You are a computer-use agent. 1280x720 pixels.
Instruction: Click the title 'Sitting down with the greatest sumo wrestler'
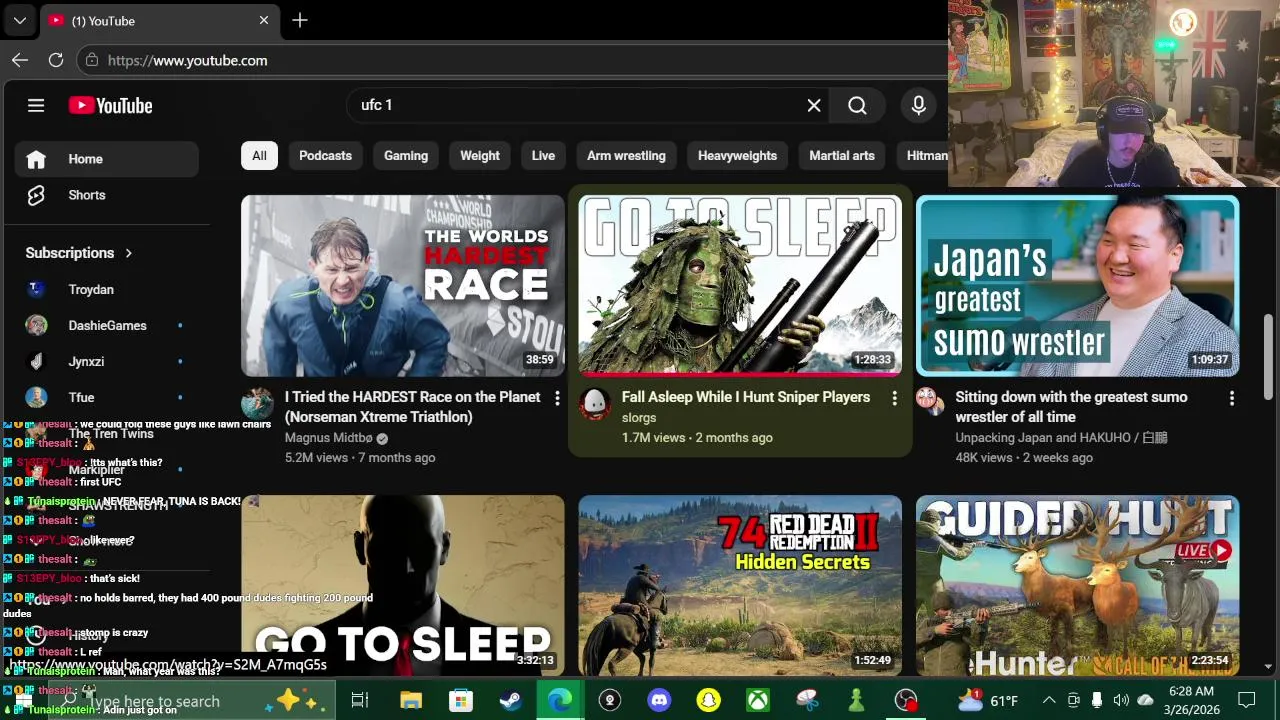pos(1071,407)
